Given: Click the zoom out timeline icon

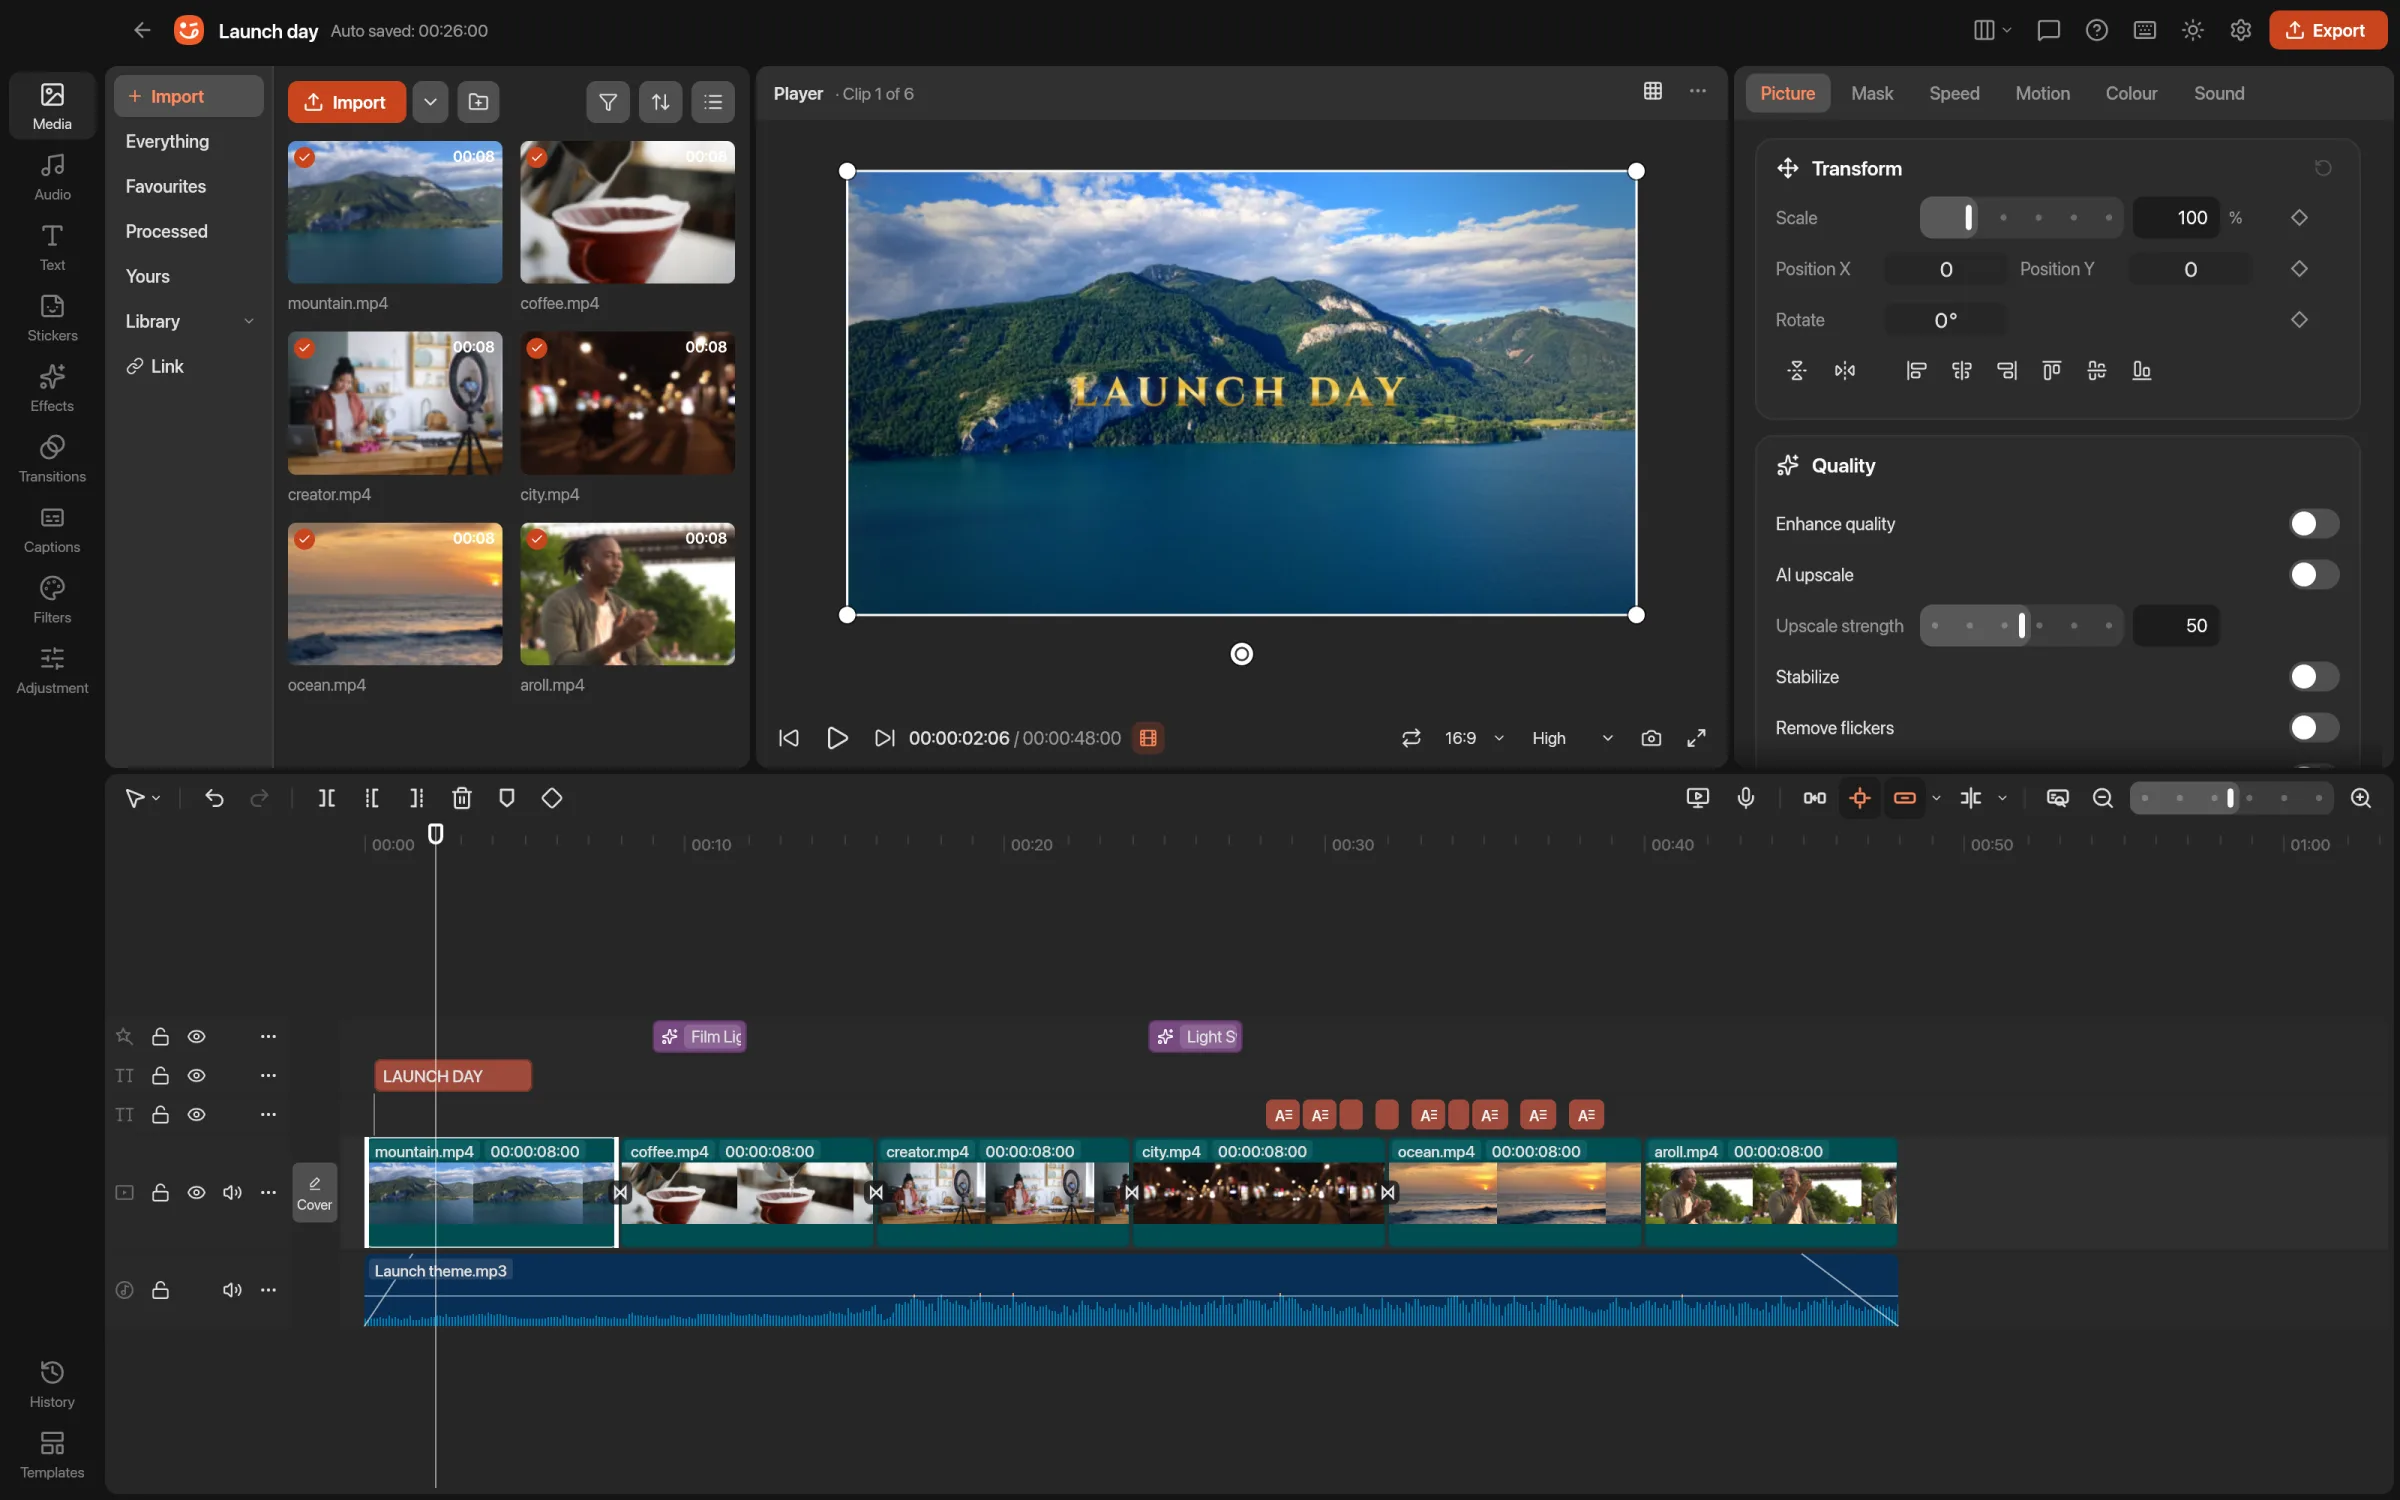Looking at the screenshot, I should (x=2102, y=798).
